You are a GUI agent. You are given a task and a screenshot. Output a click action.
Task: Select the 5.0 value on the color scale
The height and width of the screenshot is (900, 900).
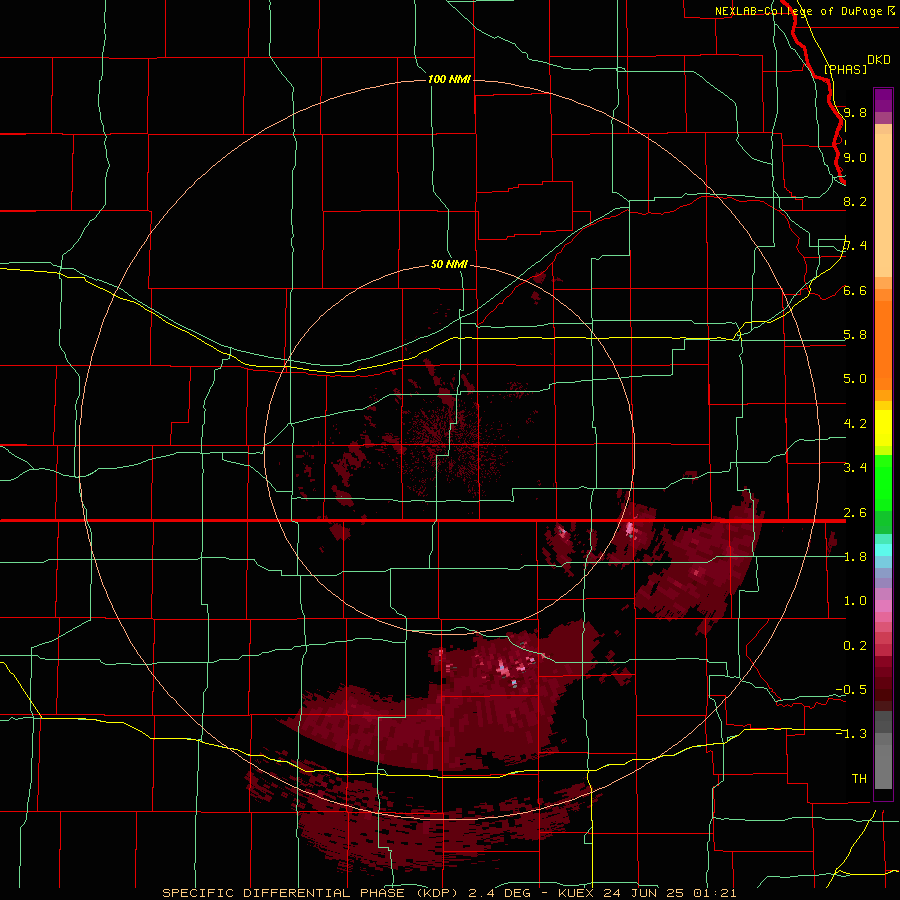(x=855, y=379)
